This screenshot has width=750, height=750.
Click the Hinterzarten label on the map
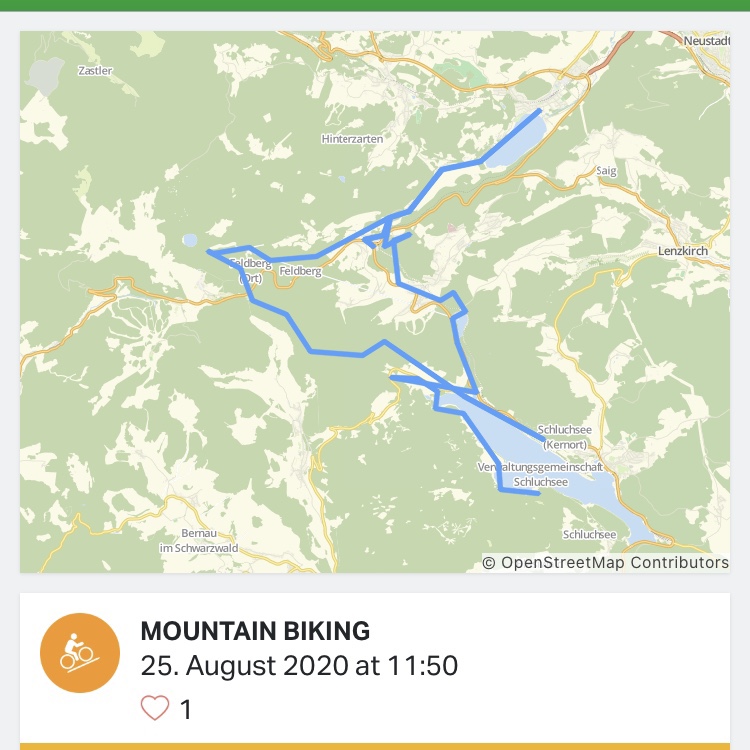[x=352, y=139]
